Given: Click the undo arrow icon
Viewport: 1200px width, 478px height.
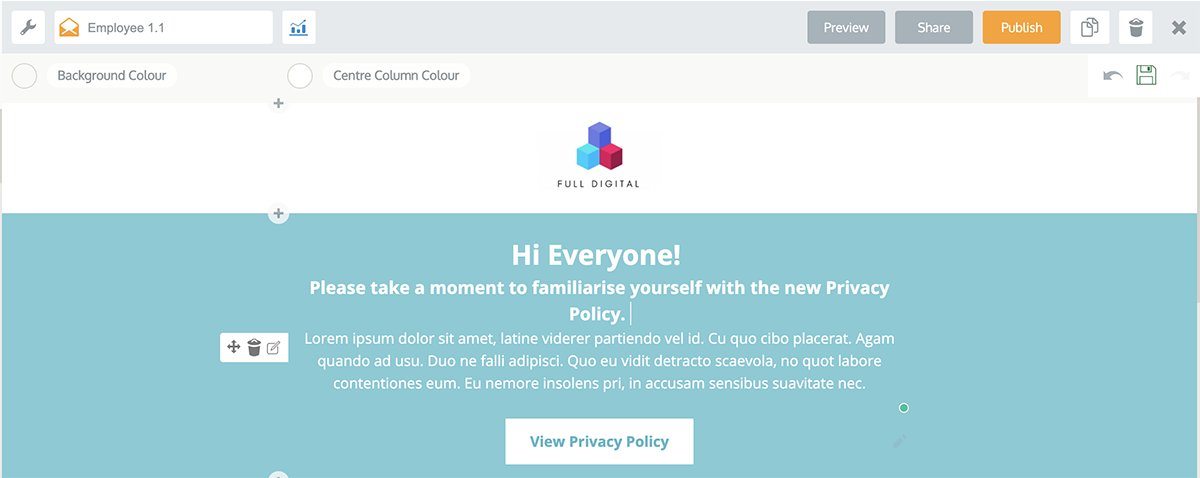Looking at the screenshot, I should (x=1113, y=76).
